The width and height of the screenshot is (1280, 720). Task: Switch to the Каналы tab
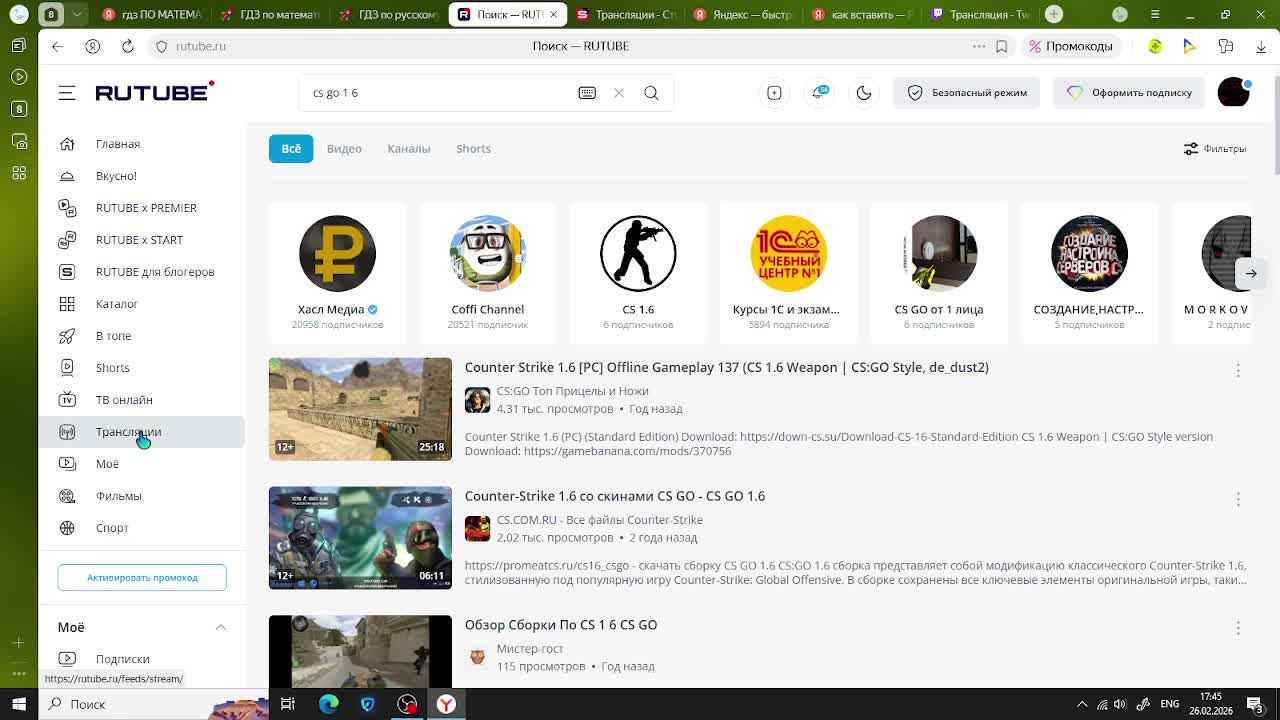[x=409, y=149]
